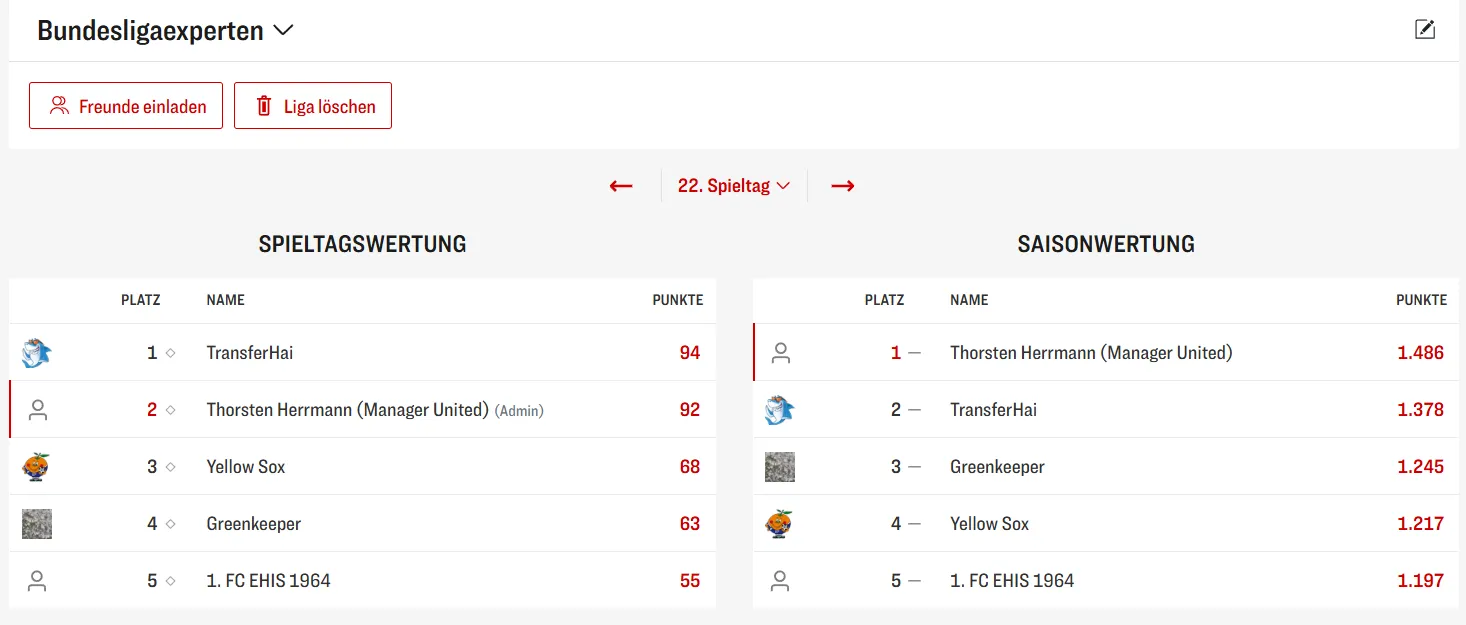Select Greenkeeper name in Saisonwertung
The image size is (1466, 625).
pos(997,467)
